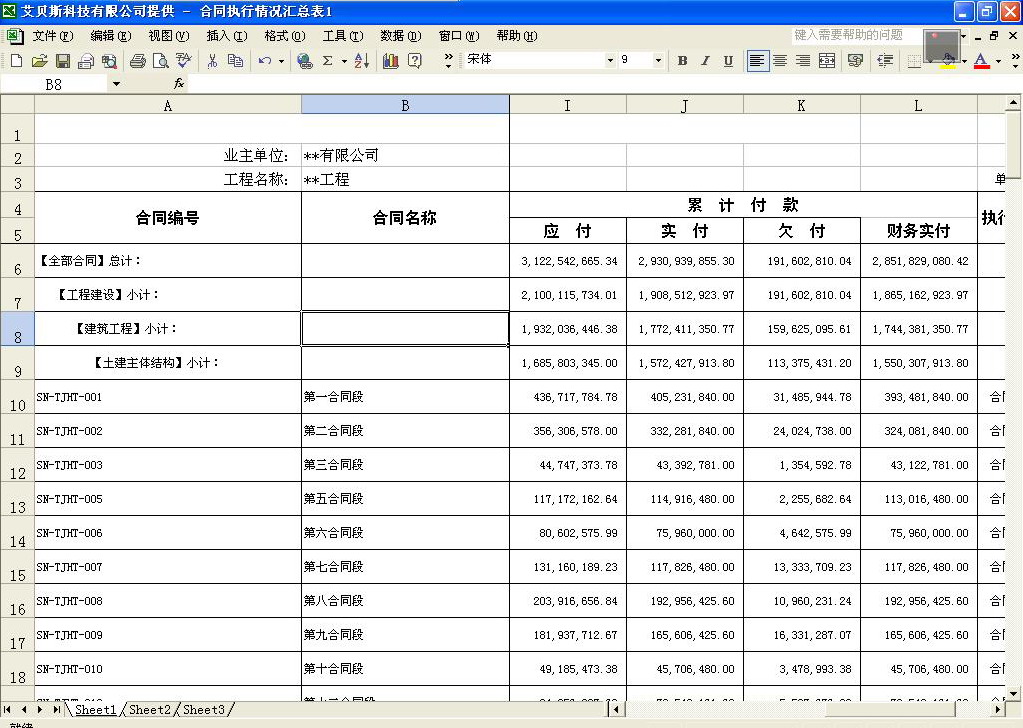Click the AutoSum sigma icon

point(328,61)
